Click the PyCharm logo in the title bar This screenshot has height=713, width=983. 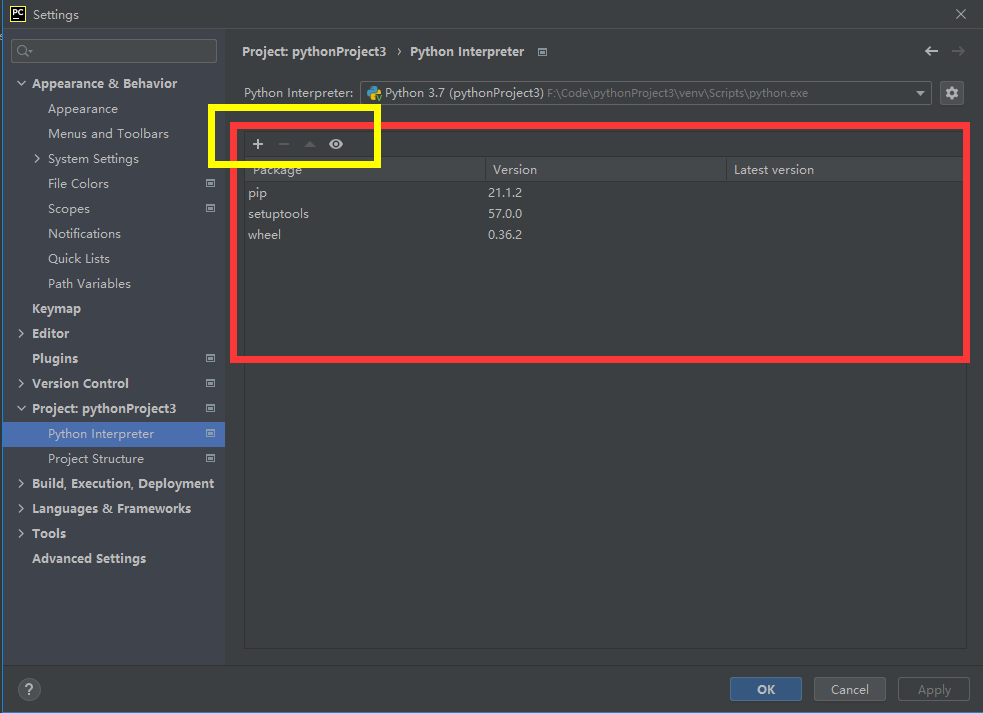[x=18, y=14]
